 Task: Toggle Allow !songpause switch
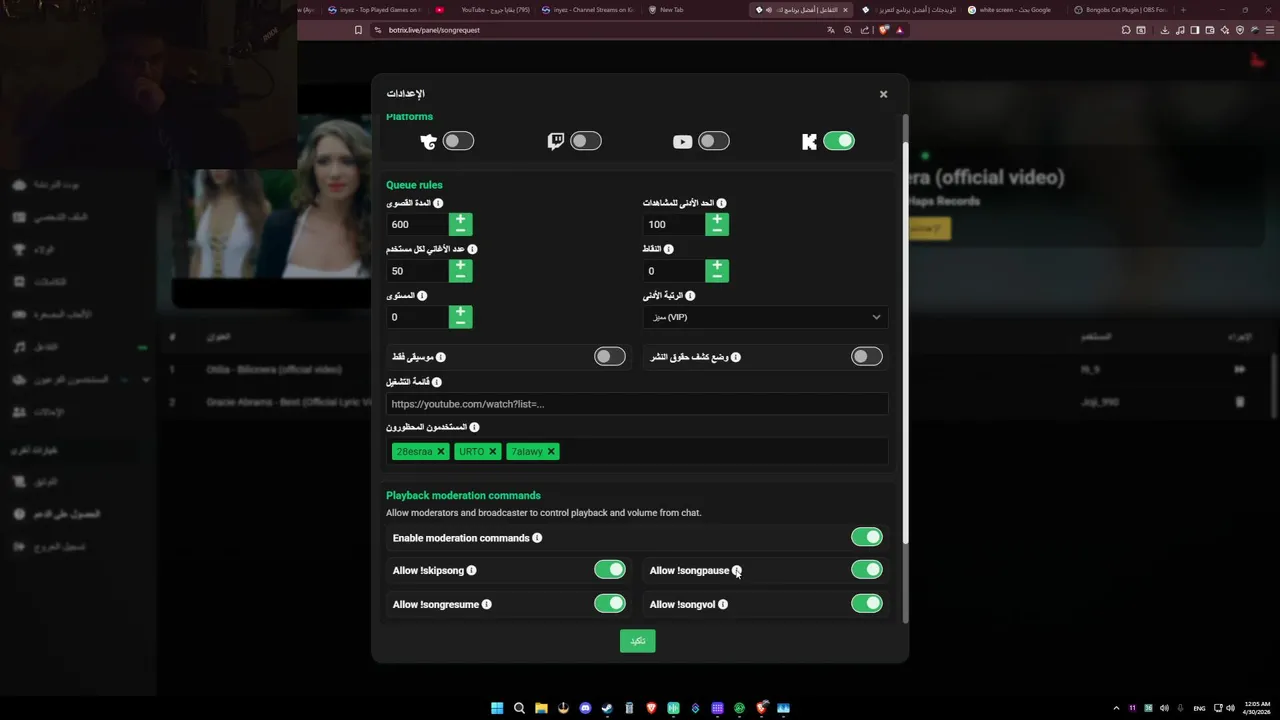(x=866, y=570)
